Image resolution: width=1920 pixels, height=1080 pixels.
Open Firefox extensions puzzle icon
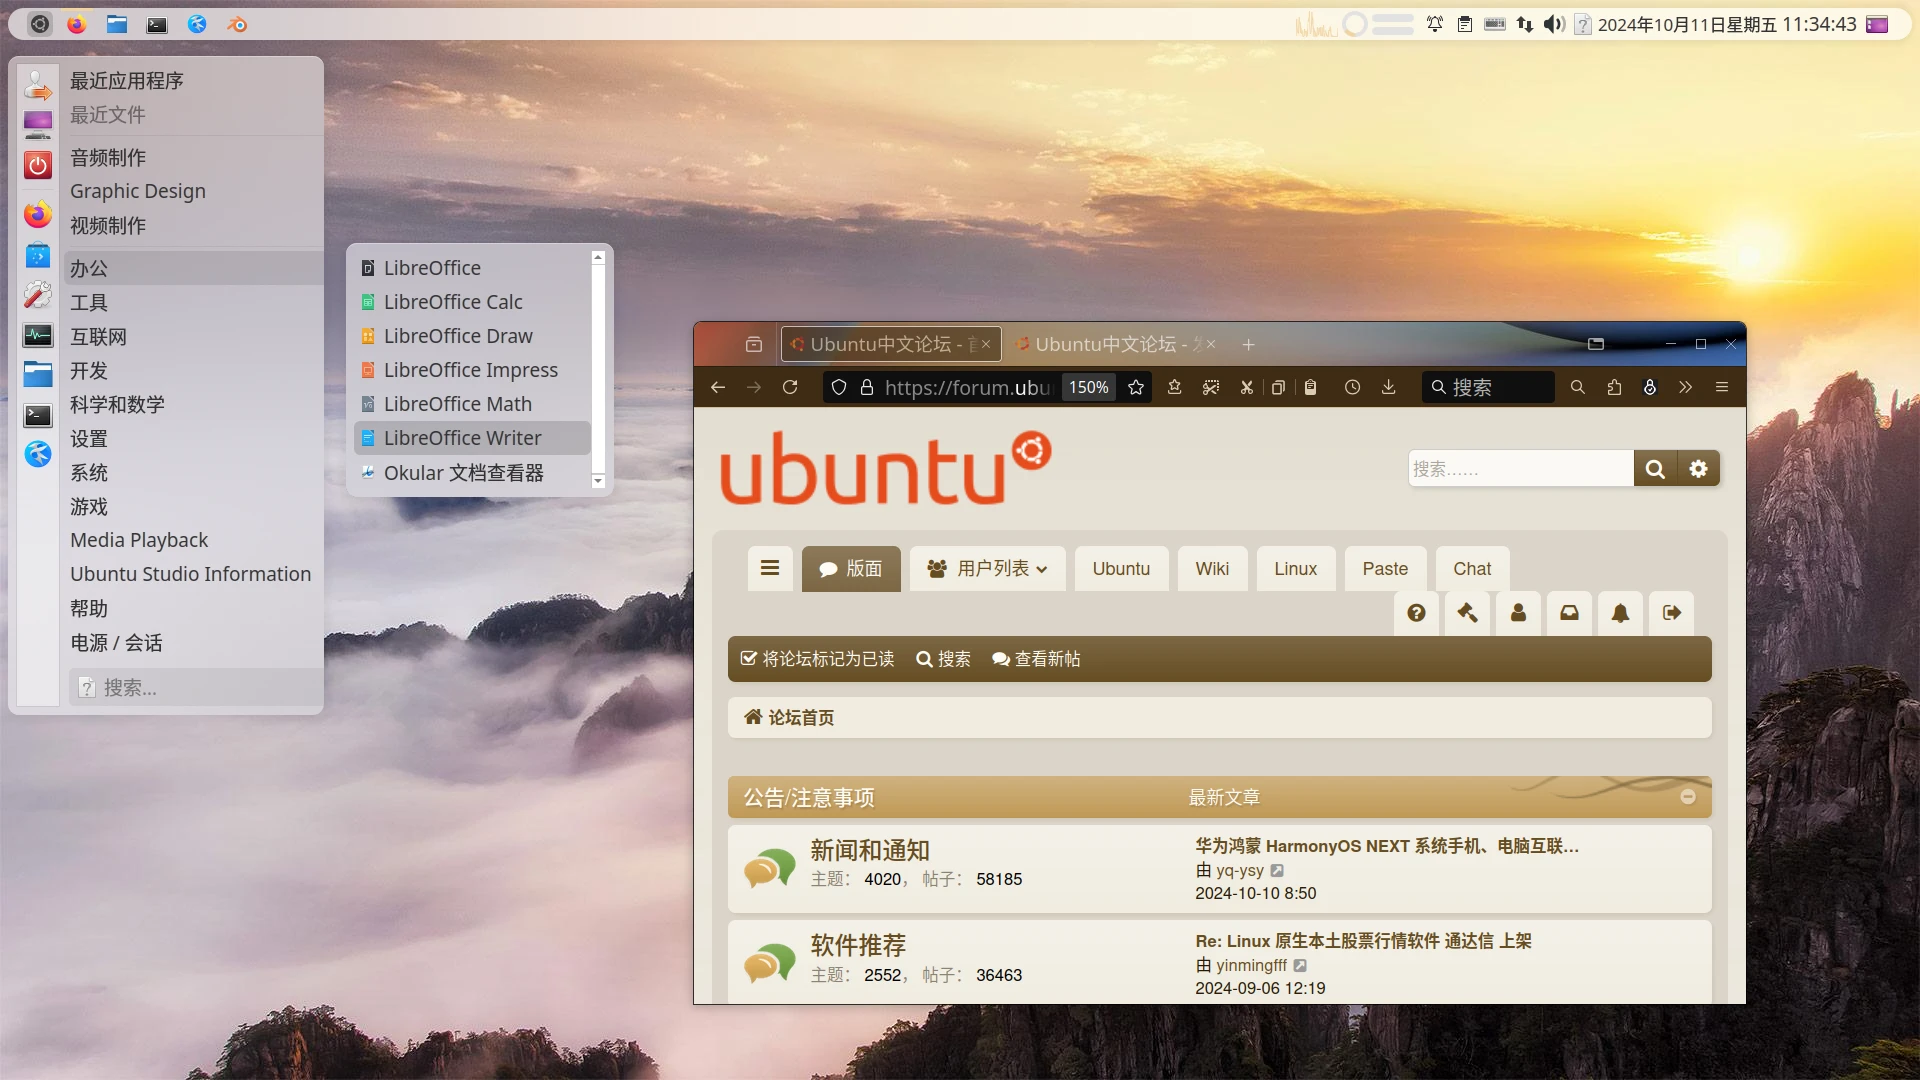pos(1614,387)
